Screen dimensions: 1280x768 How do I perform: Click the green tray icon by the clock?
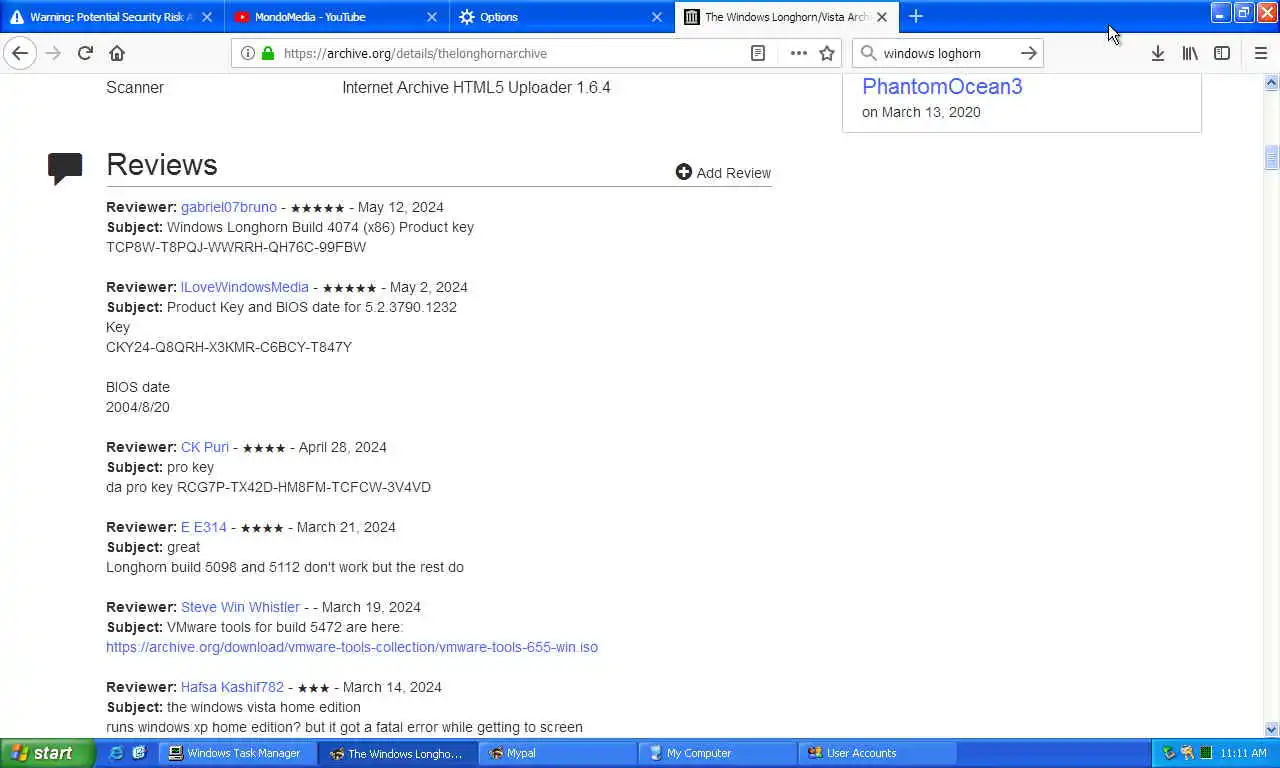[1206, 753]
